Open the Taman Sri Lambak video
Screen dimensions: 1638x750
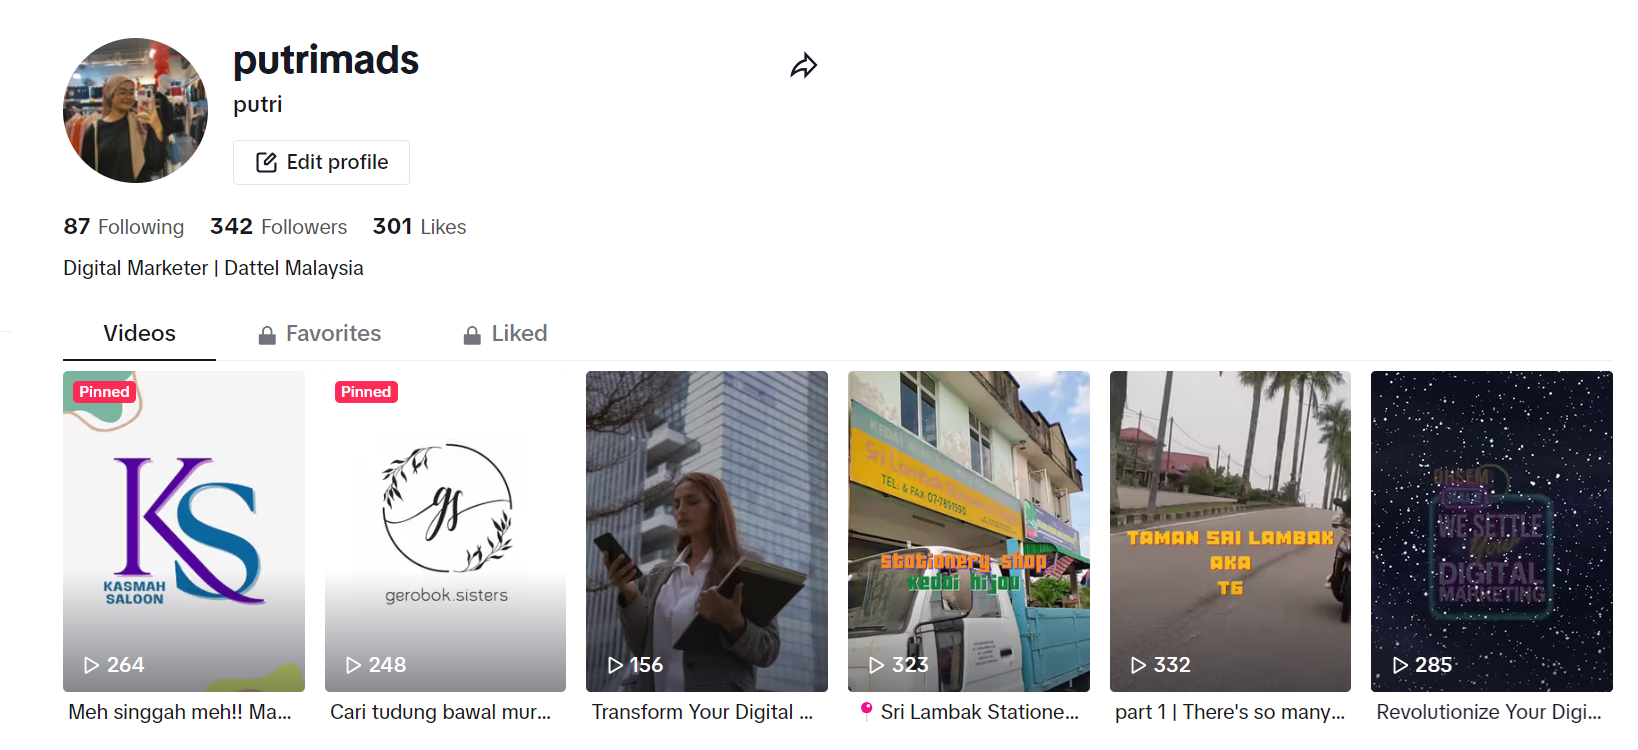[1230, 531]
